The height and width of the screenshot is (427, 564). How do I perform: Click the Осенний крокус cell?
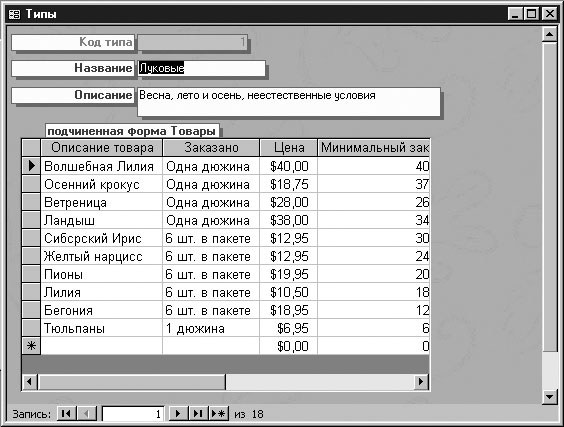[102, 184]
